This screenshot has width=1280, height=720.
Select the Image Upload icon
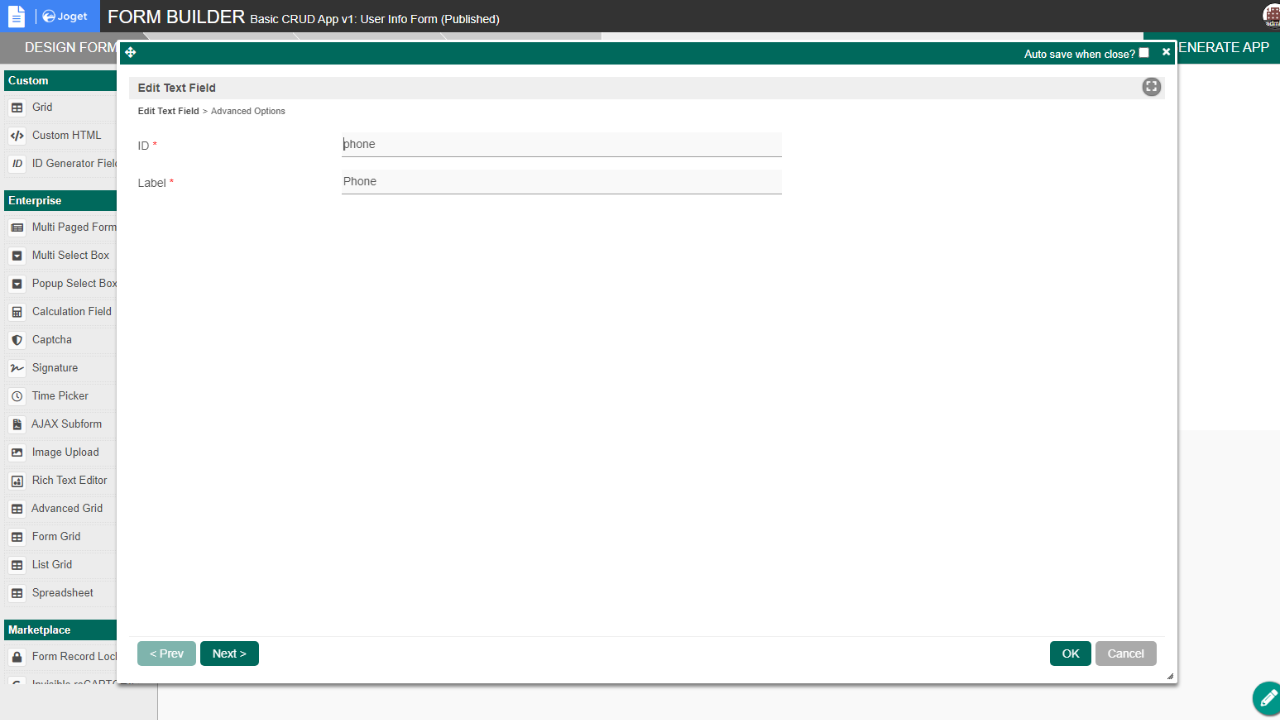(x=17, y=453)
